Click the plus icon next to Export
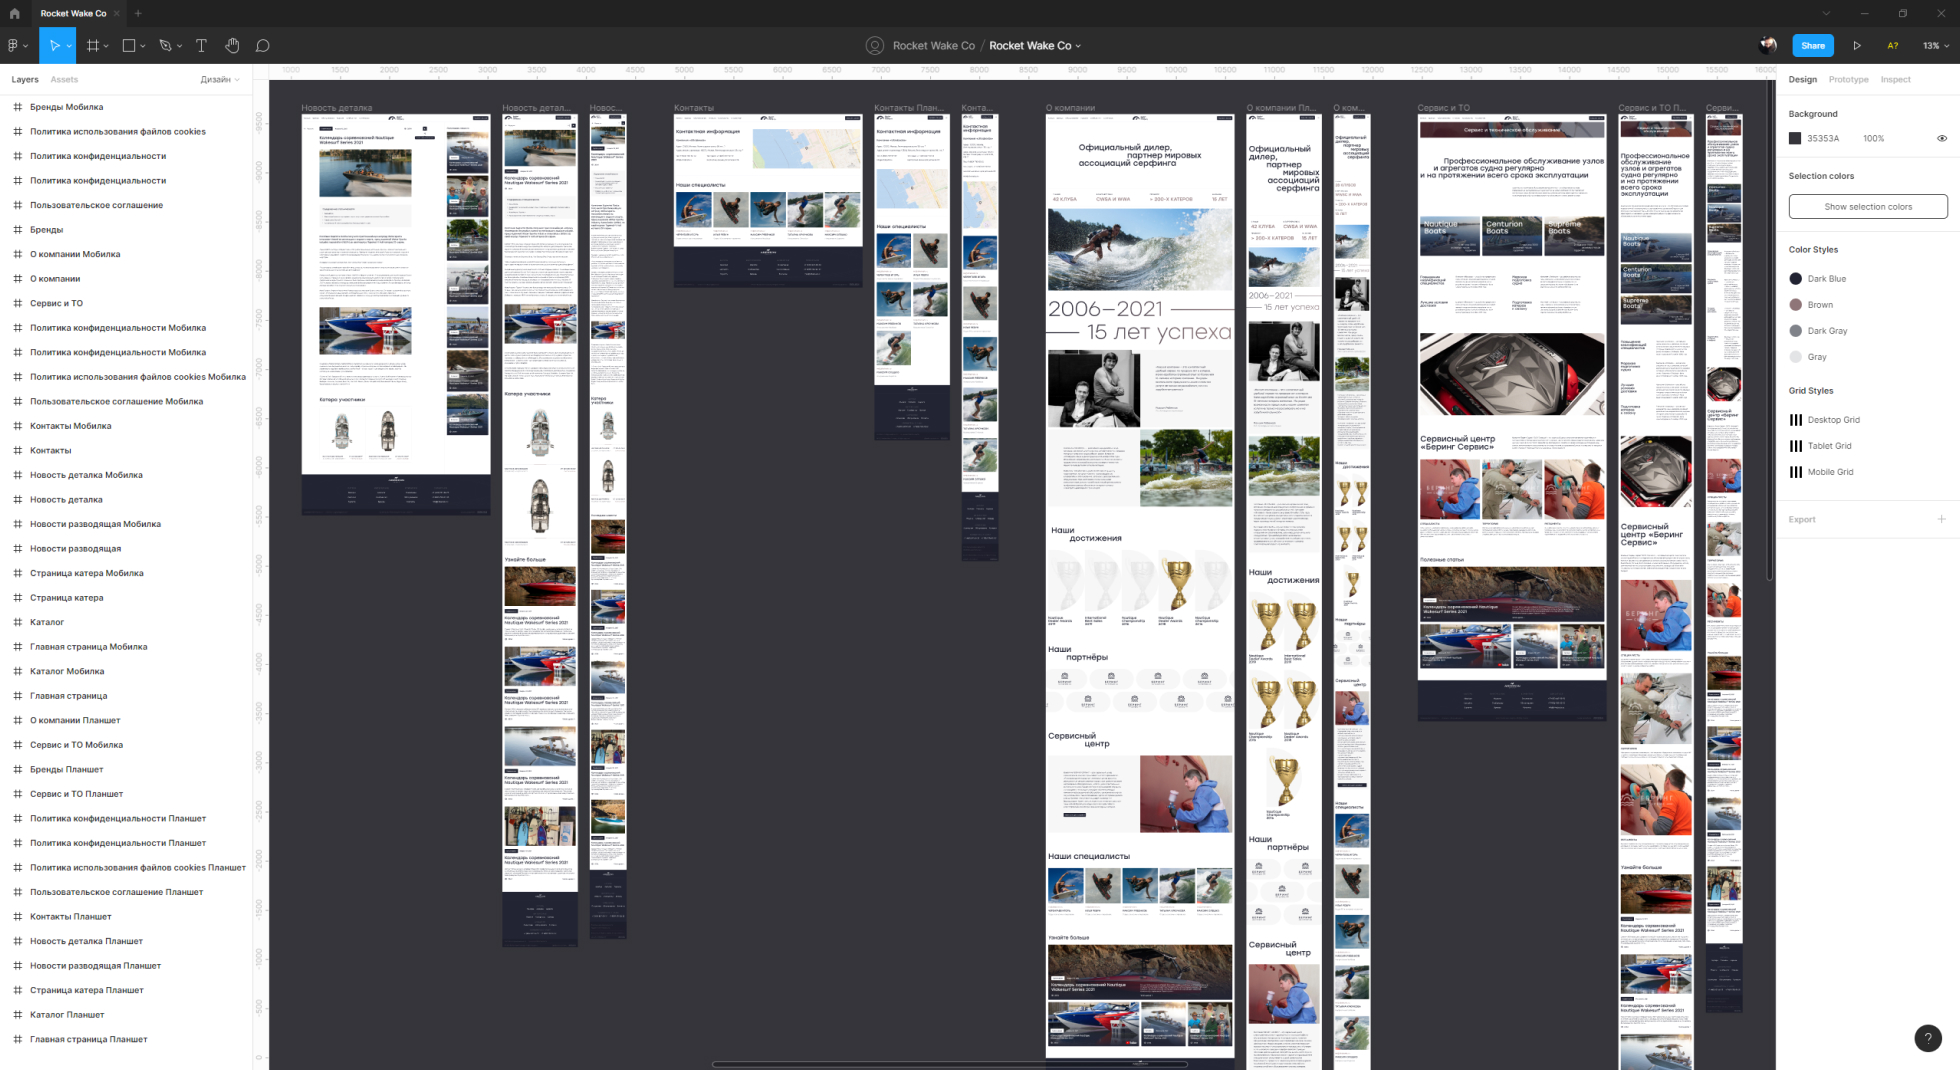The width and height of the screenshot is (1960, 1070). click(x=1941, y=519)
